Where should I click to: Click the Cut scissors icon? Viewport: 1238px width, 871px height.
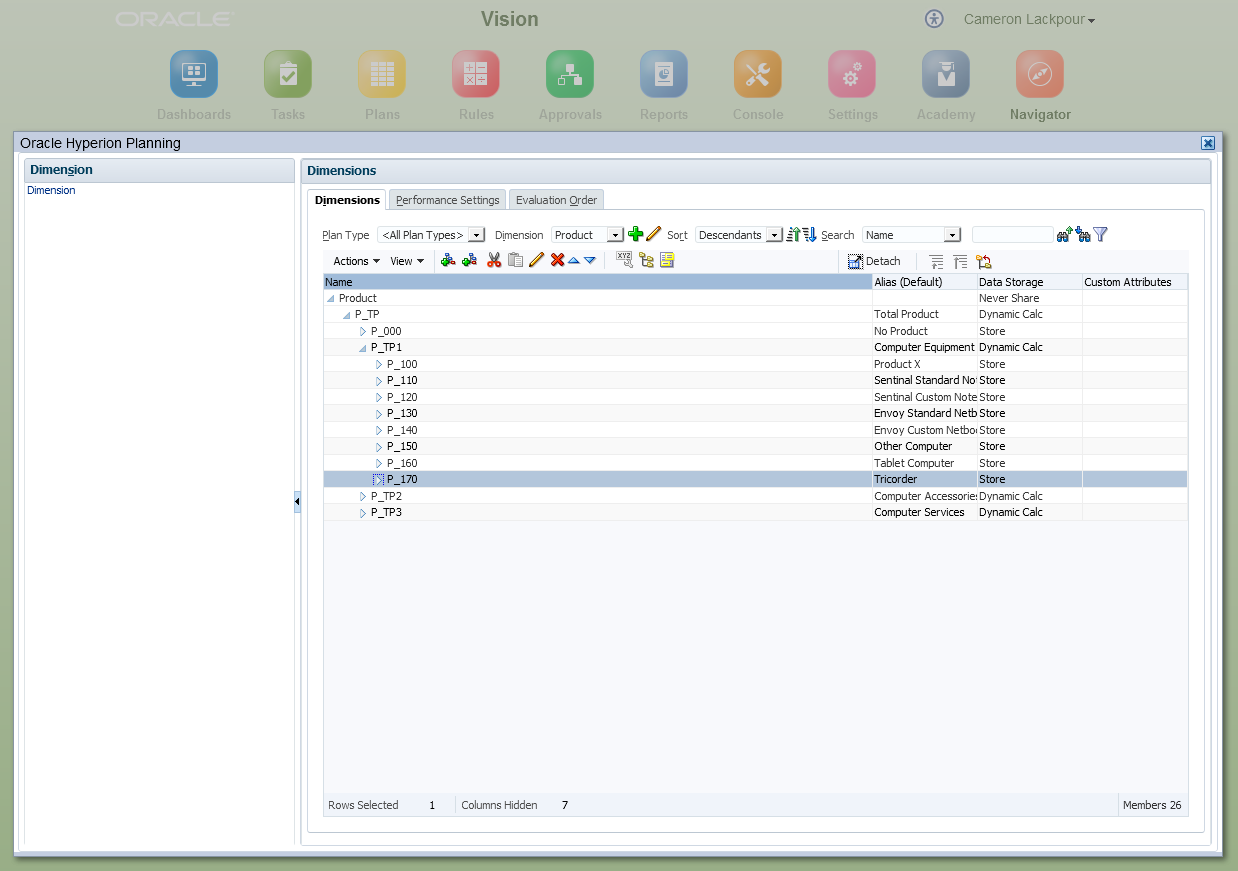494,260
